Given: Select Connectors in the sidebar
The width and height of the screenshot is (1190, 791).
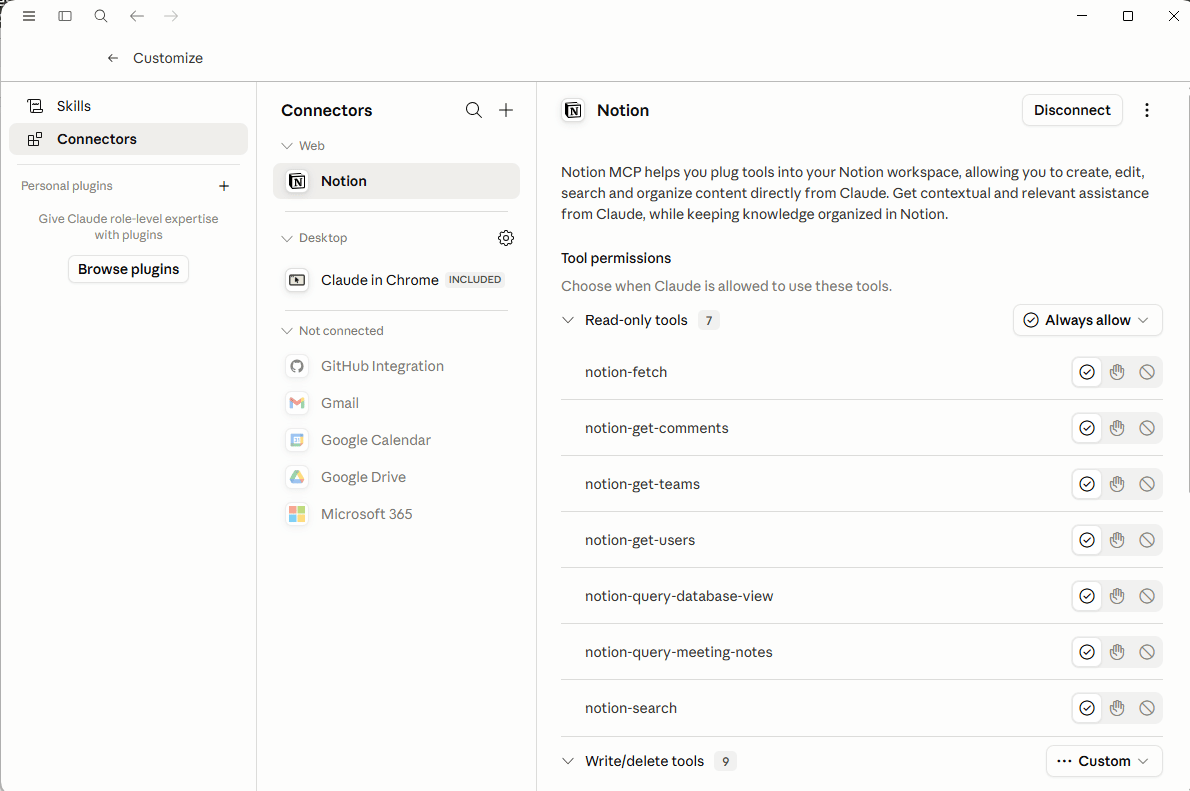Looking at the screenshot, I should [128, 139].
